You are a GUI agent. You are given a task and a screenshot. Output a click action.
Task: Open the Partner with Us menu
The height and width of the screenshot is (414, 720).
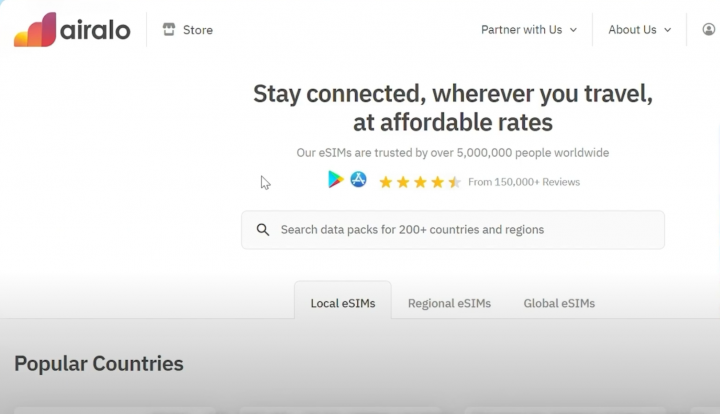(x=521, y=30)
